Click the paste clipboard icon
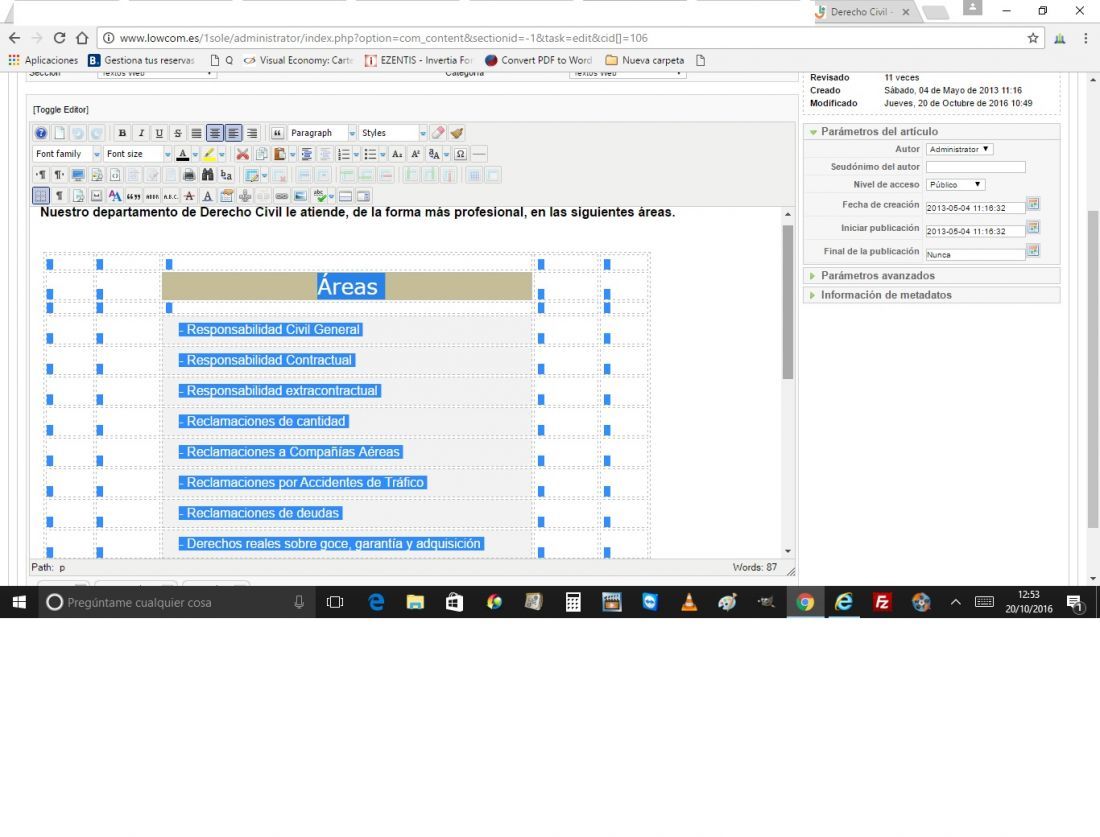This screenshot has width=1100, height=837. [279, 154]
